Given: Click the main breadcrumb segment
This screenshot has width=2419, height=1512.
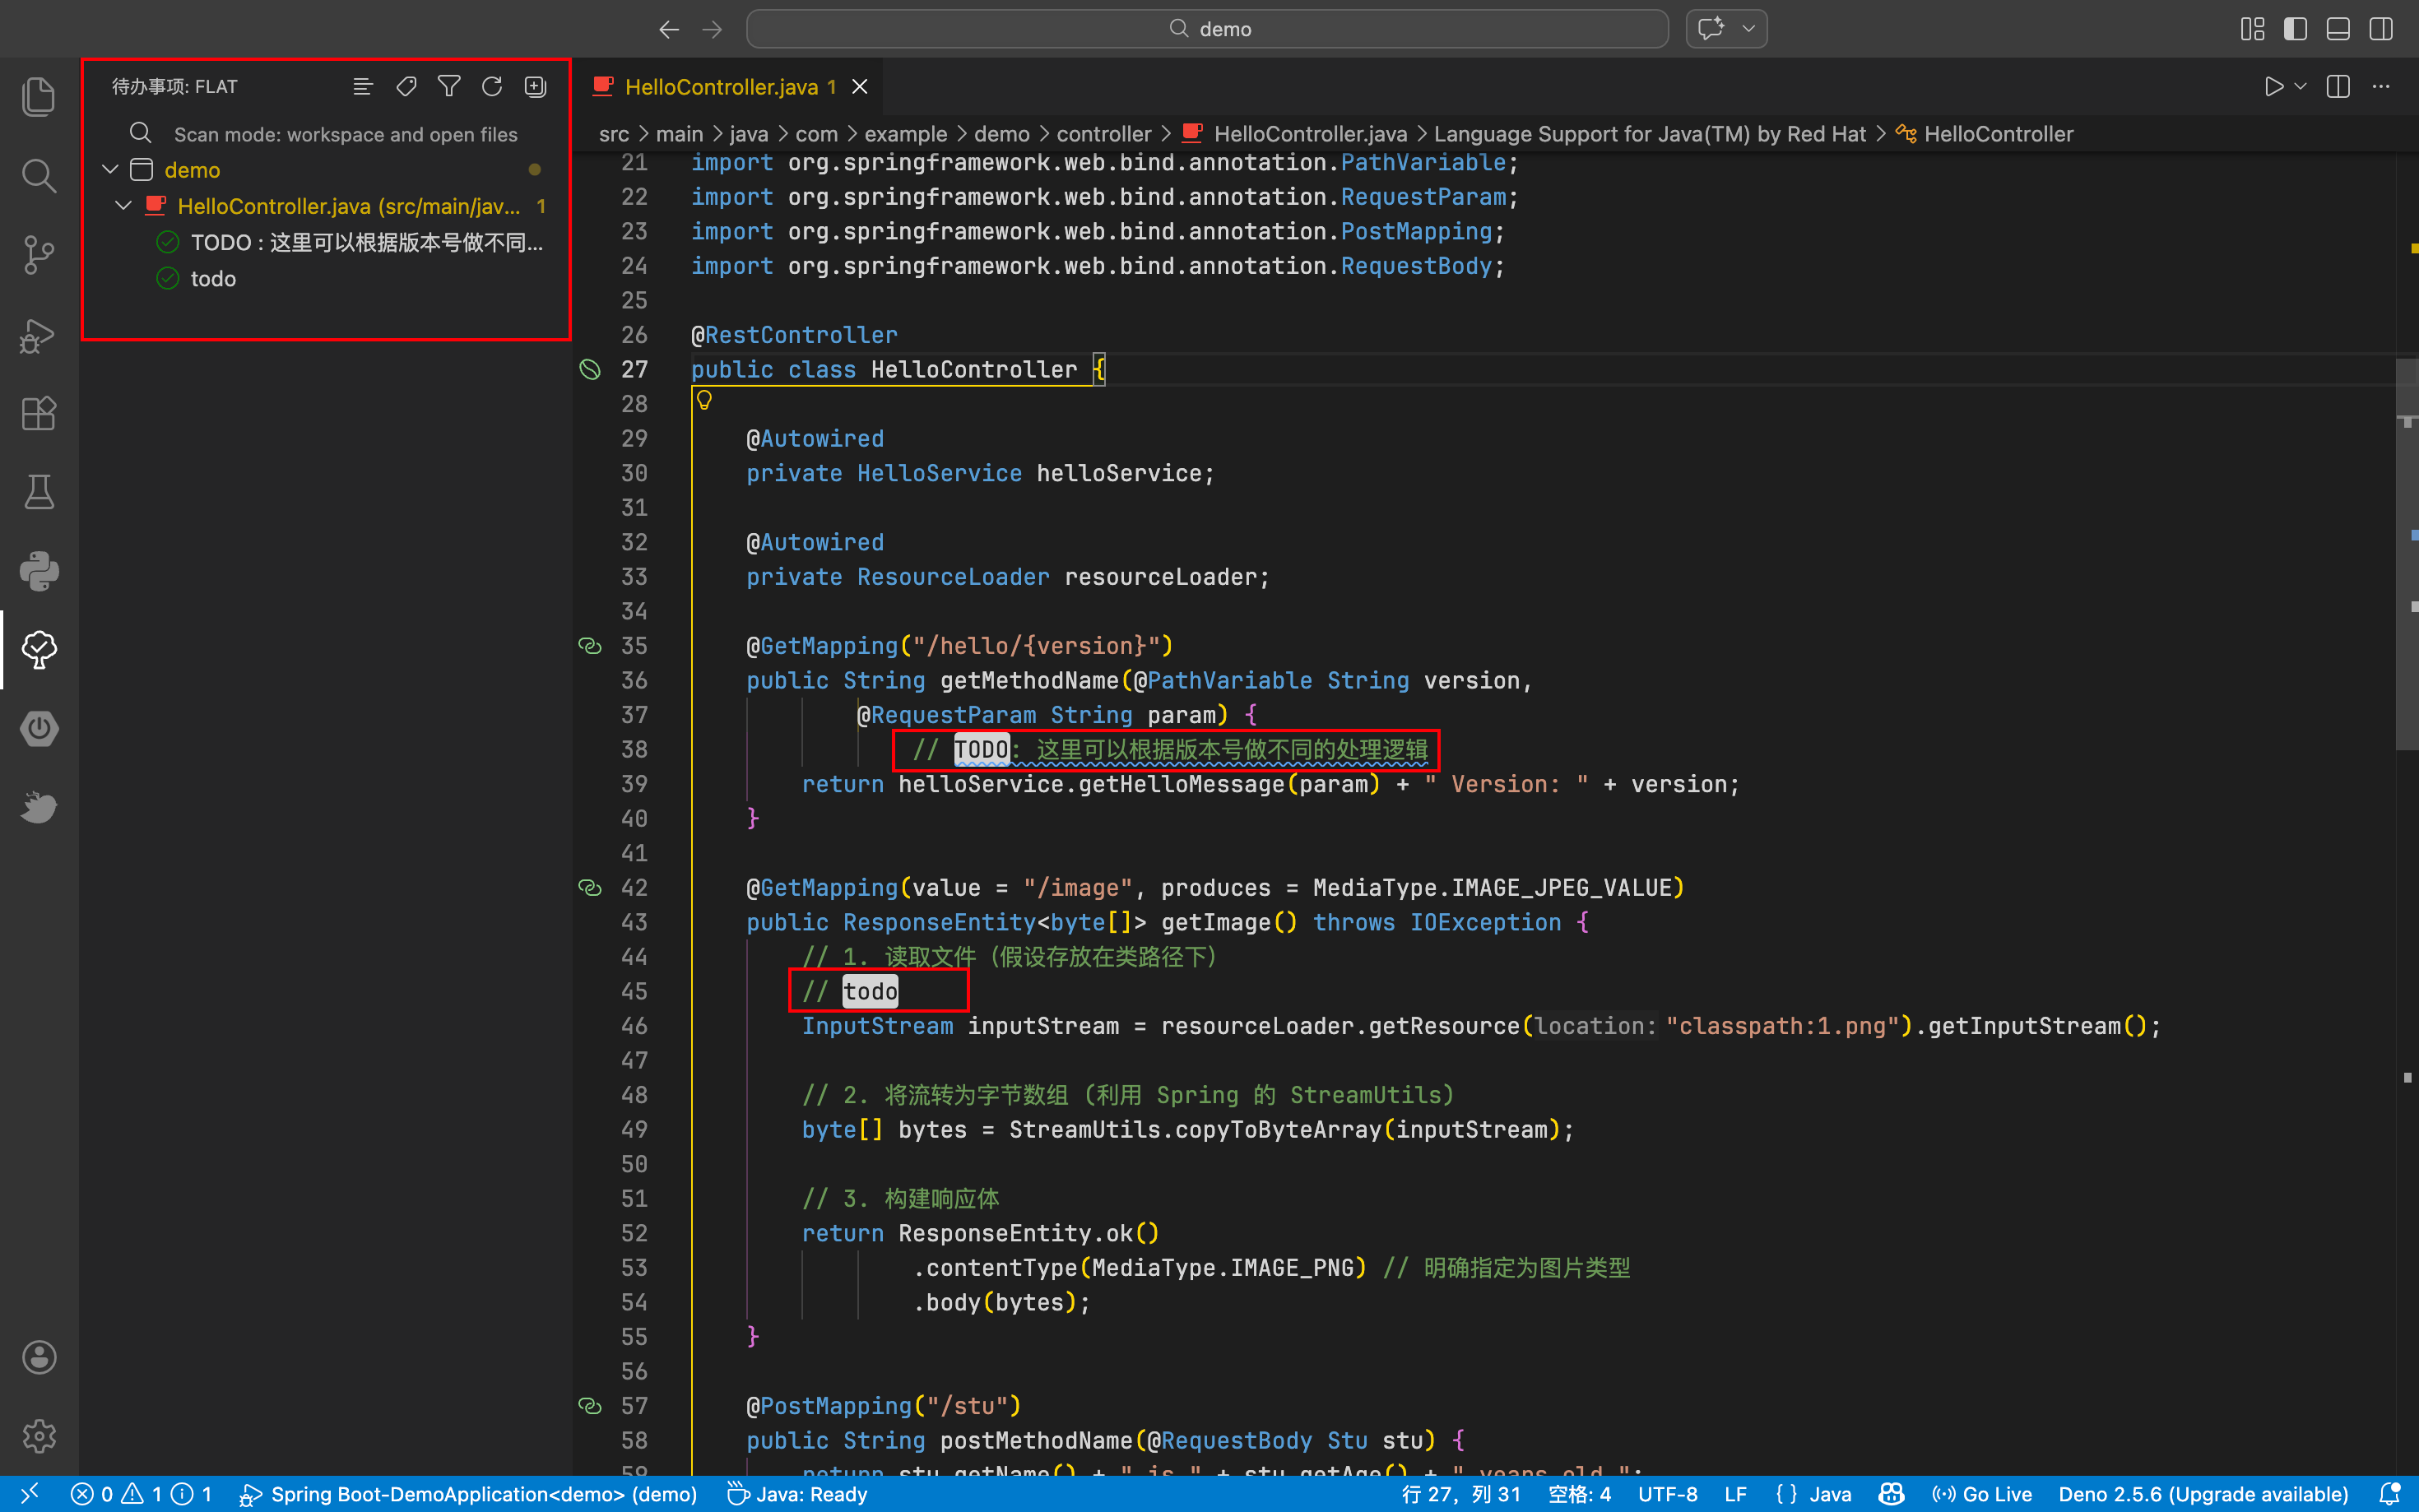Looking at the screenshot, I should coord(680,134).
